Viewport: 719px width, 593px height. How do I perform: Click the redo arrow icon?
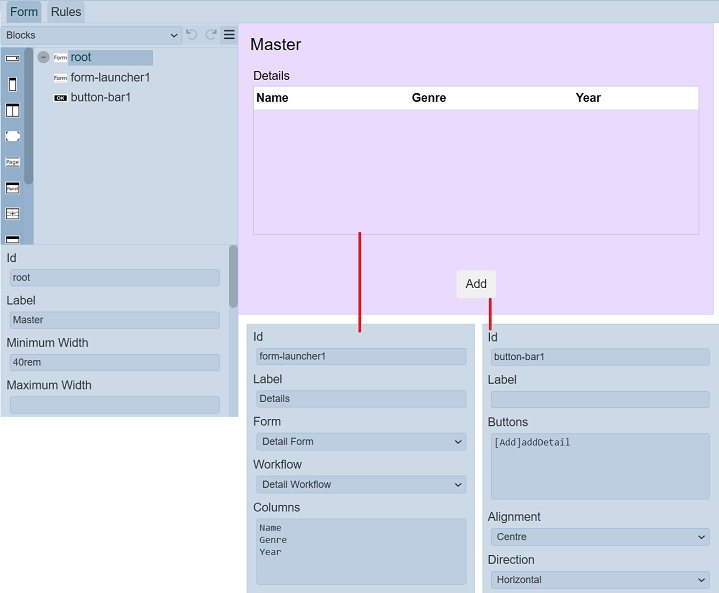(211, 35)
